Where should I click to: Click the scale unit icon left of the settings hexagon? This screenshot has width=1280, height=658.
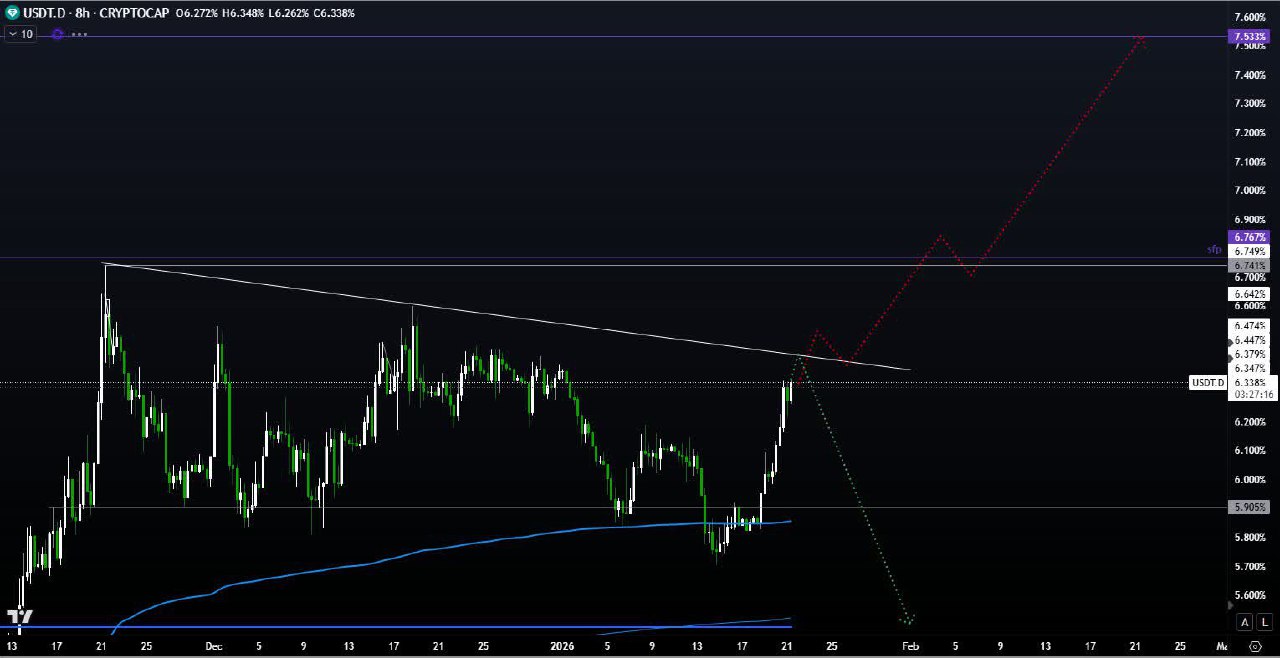click(1224, 647)
